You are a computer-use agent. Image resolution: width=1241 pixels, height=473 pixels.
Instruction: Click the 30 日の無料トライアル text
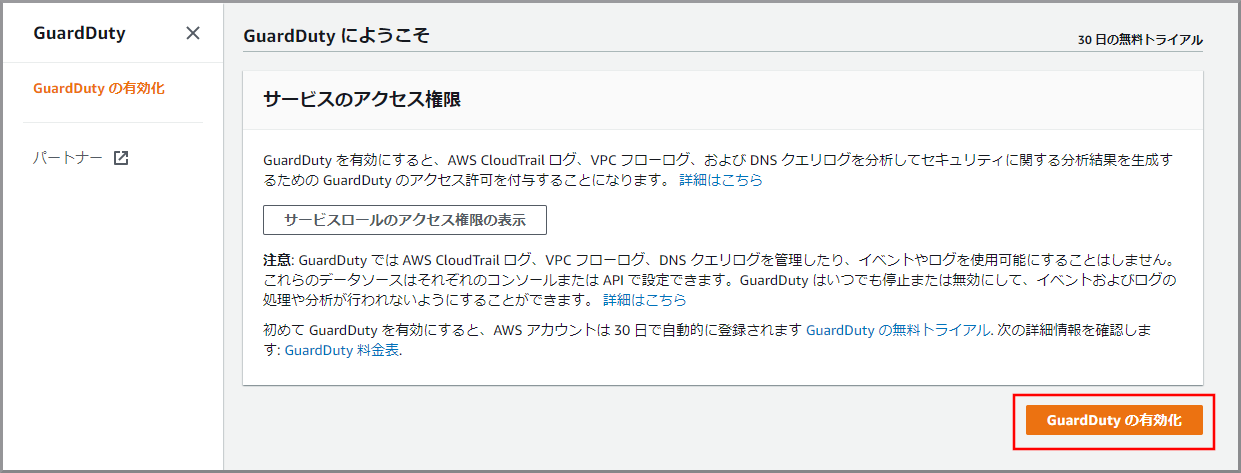pyautogui.click(x=1140, y=41)
